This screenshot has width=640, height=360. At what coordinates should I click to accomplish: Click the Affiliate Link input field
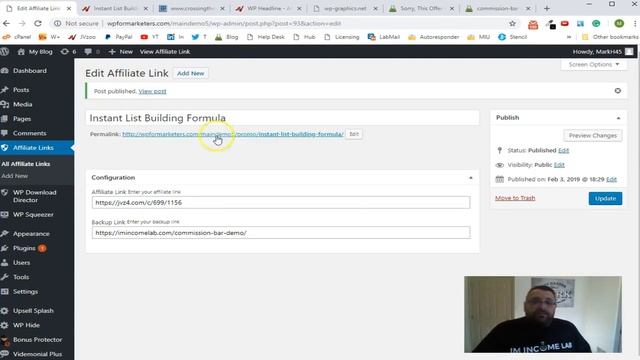click(x=281, y=202)
